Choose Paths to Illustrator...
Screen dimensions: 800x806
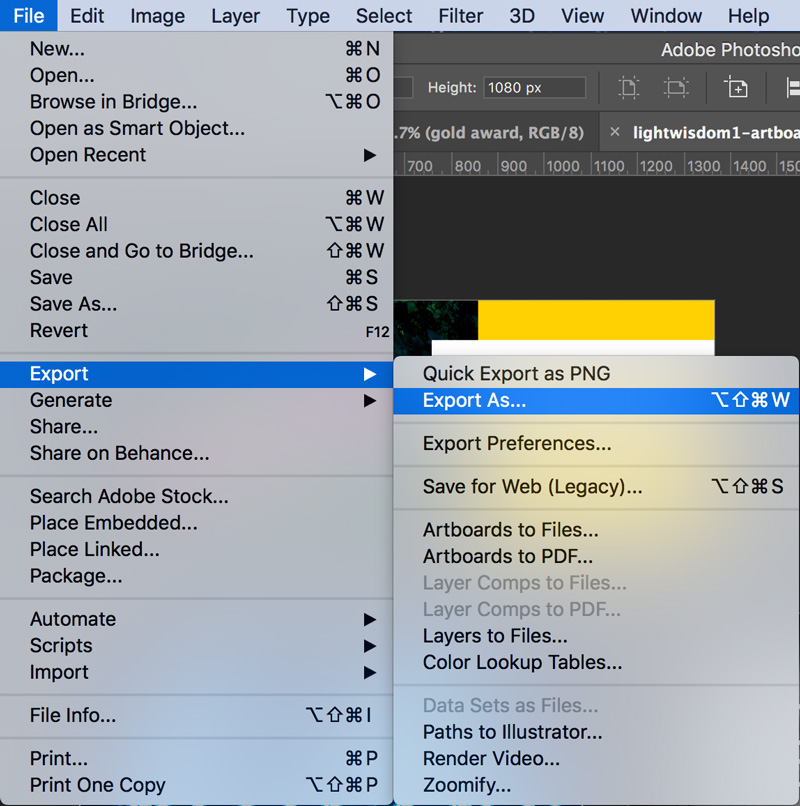(x=596, y=732)
